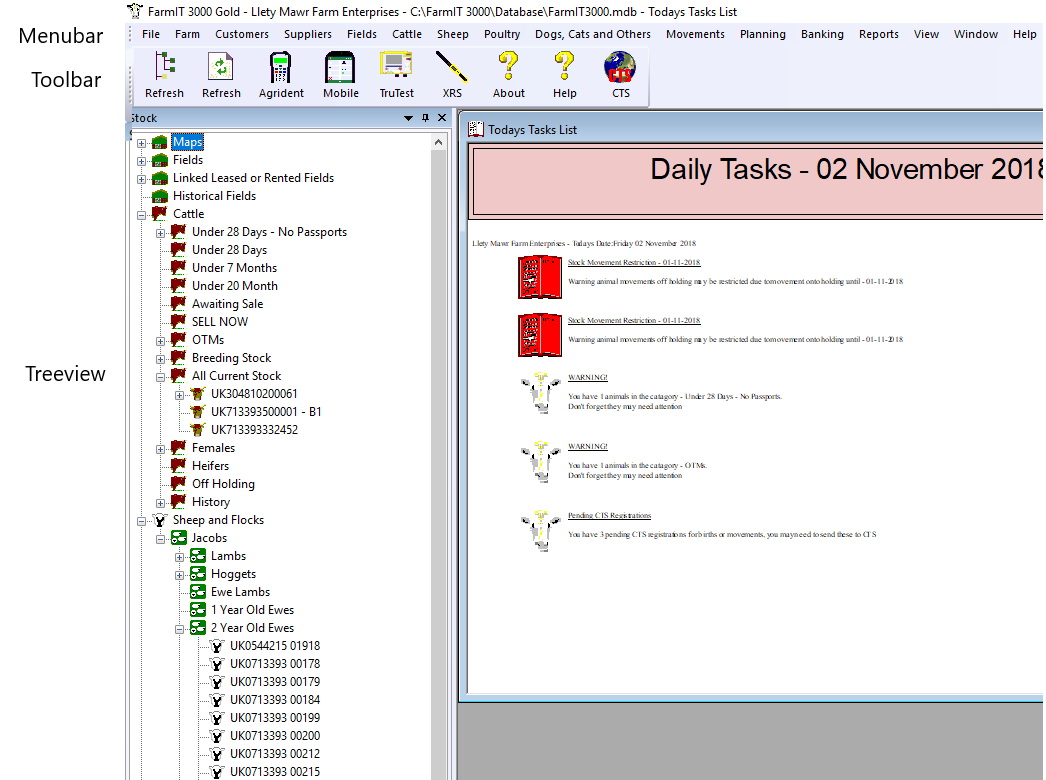The height and width of the screenshot is (780, 1046).
Task: Select the Under 7 Months tree item
Action: coord(234,268)
